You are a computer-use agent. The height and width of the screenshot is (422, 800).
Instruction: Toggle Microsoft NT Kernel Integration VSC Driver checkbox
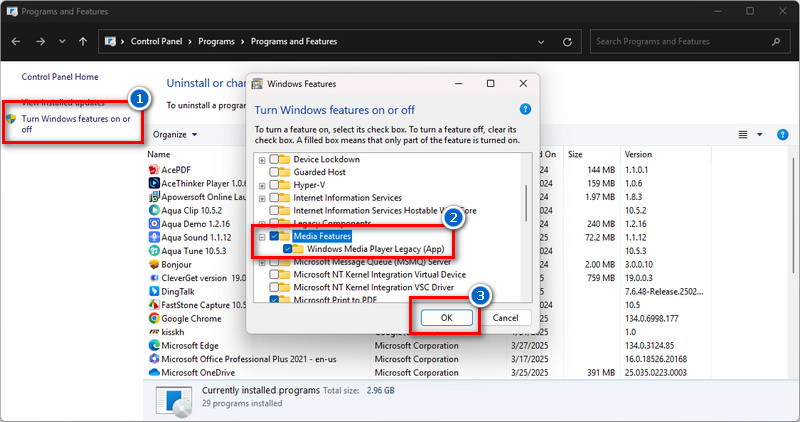coord(274,287)
